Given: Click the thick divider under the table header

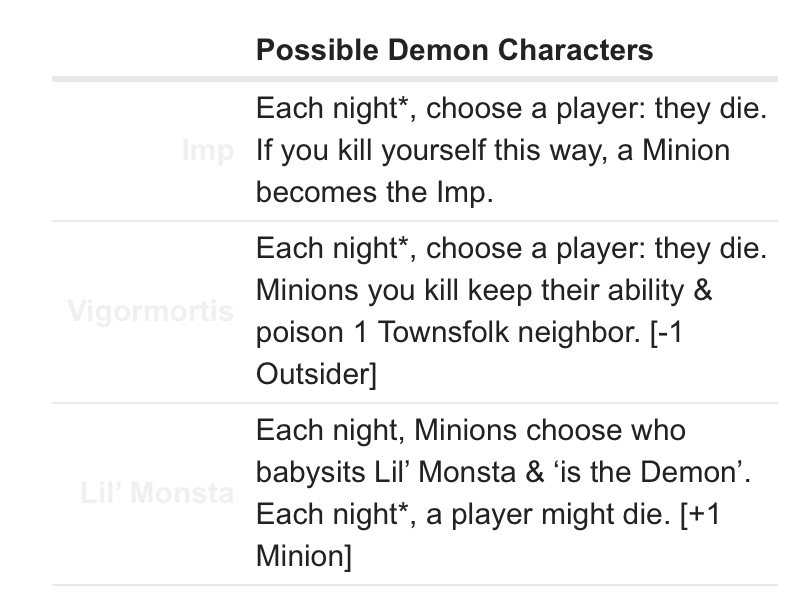Looking at the screenshot, I should tap(415, 79).
